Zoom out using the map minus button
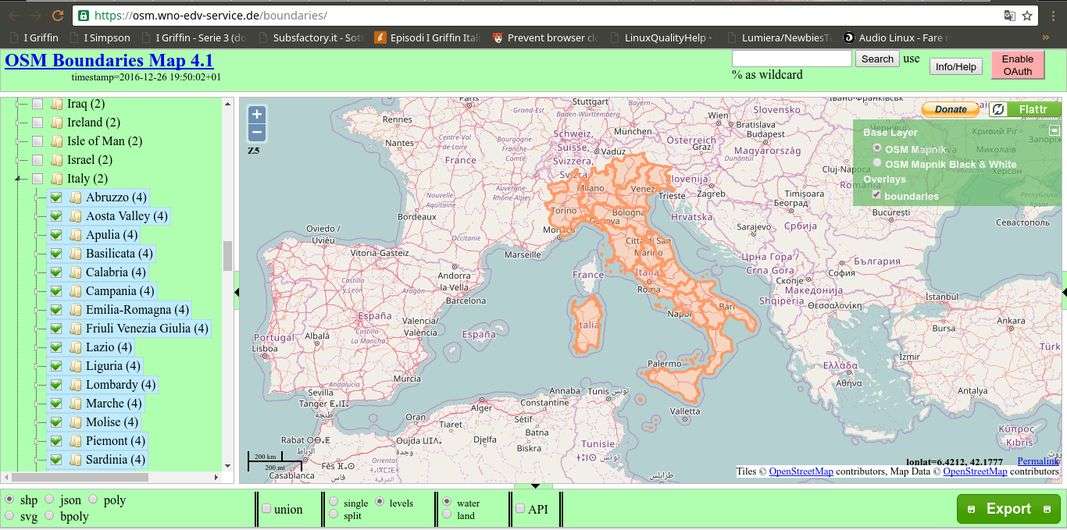The image size is (1067, 530). pyautogui.click(x=257, y=133)
